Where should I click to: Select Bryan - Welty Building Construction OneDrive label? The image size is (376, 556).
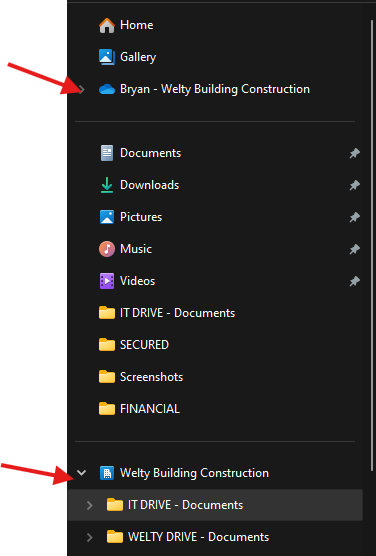click(215, 89)
